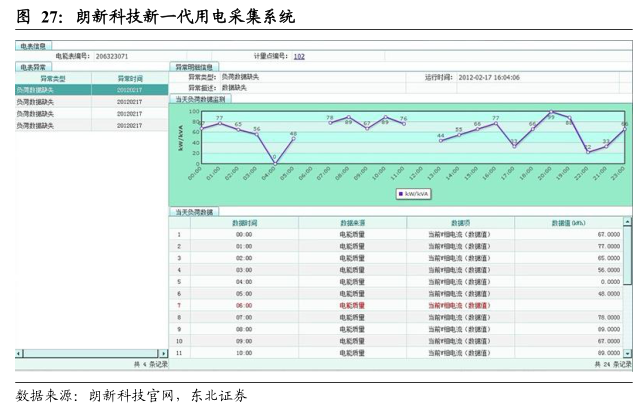Open the 电表信息 tab
643x412 pixels.
click(x=33, y=46)
